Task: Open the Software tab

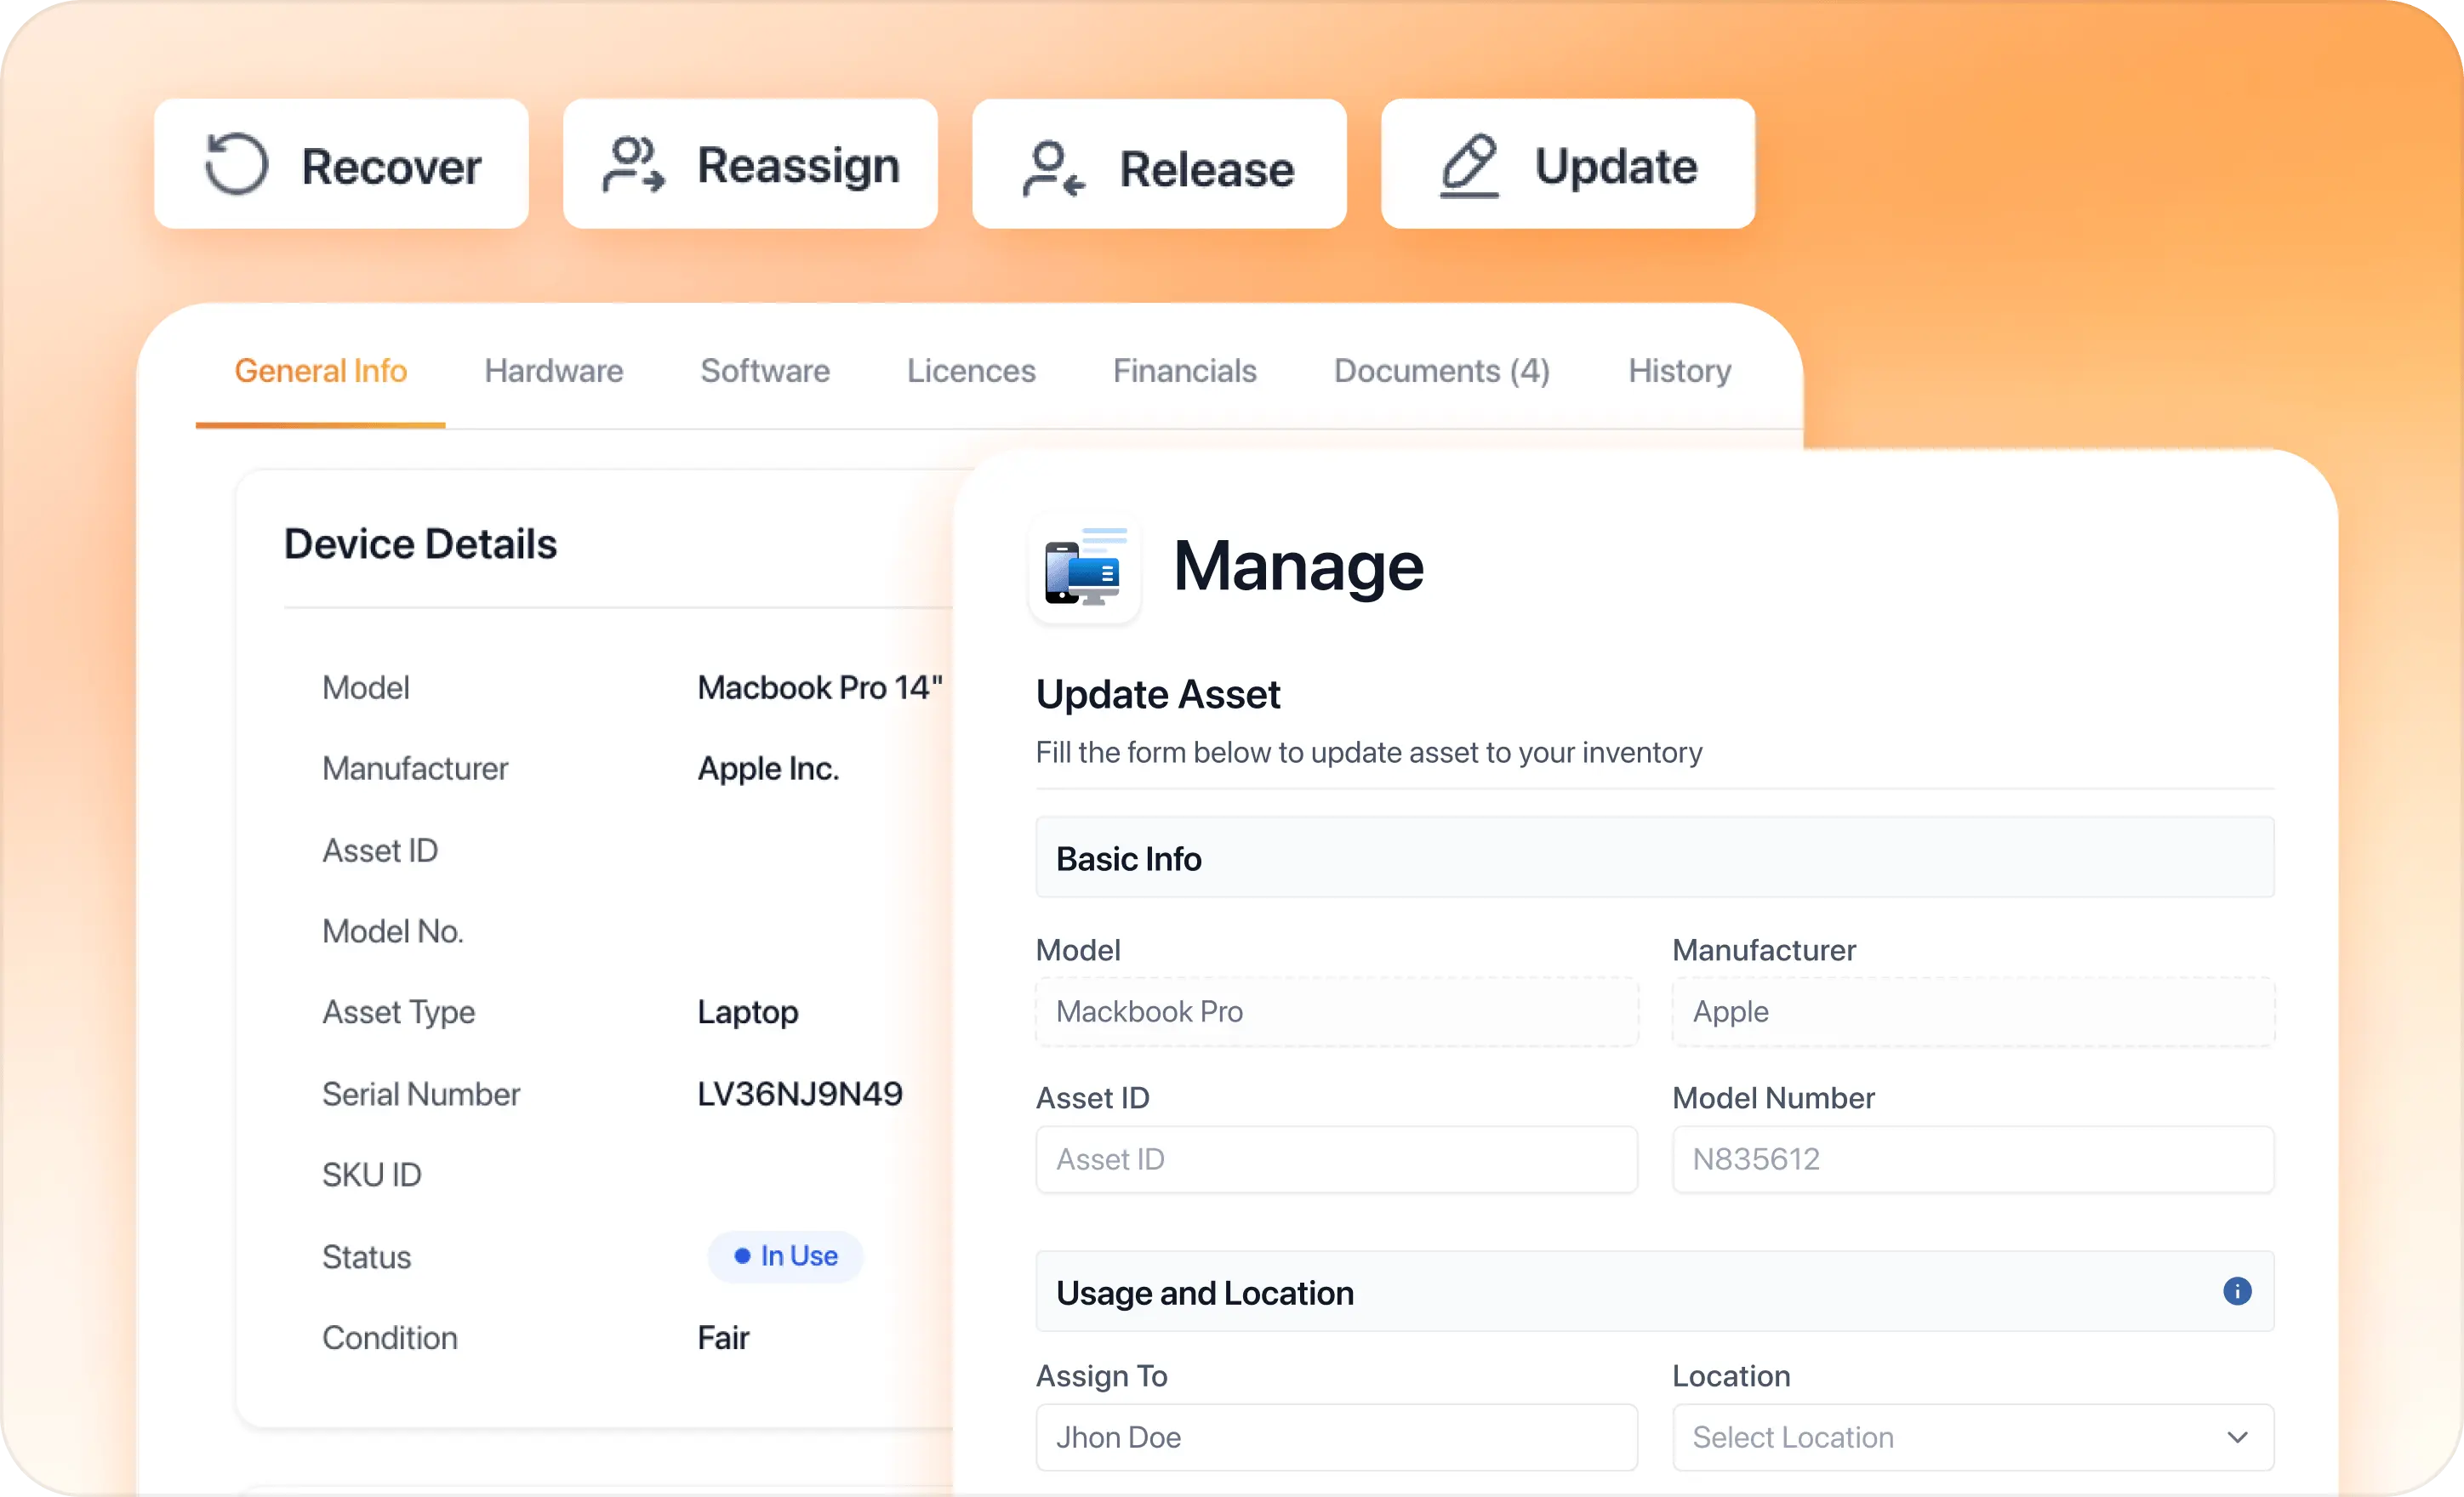Action: tap(765, 371)
